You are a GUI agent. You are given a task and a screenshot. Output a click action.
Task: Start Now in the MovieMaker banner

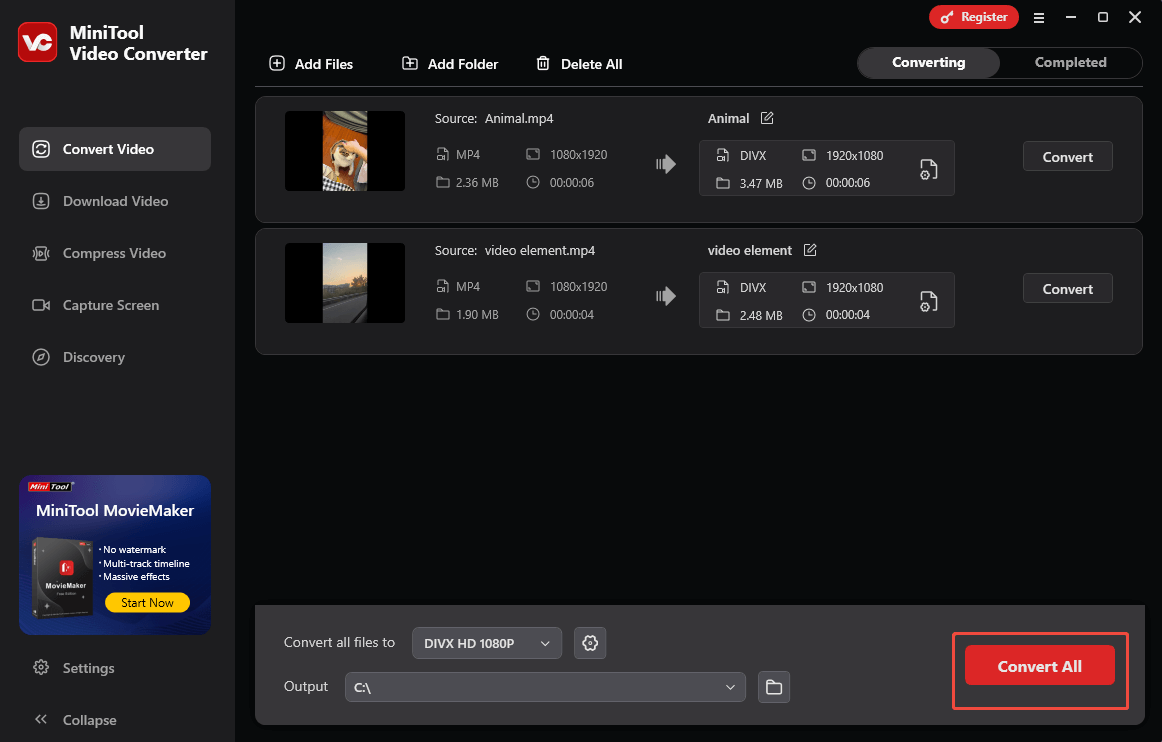[147, 602]
